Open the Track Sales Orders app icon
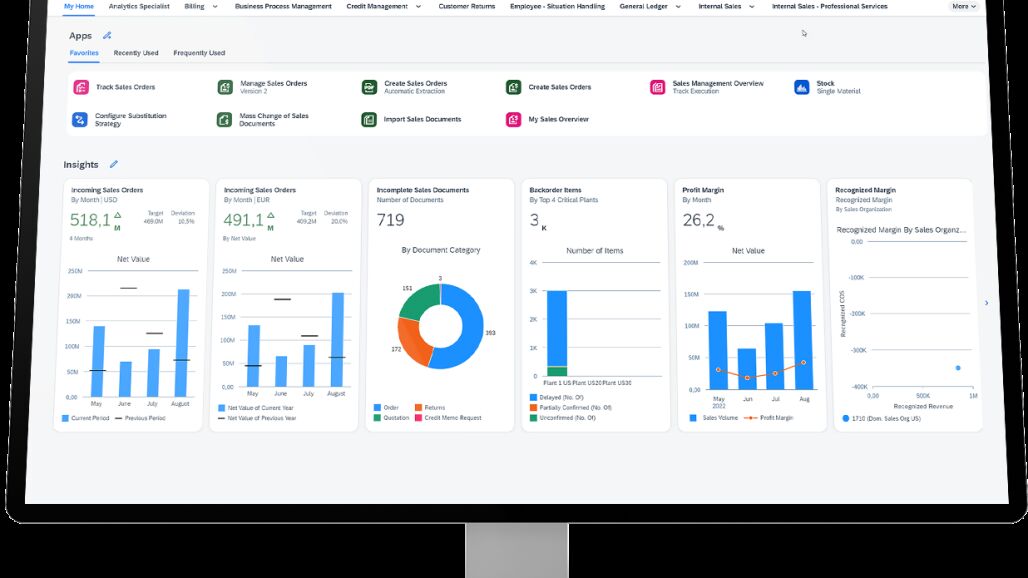 (x=81, y=88)
